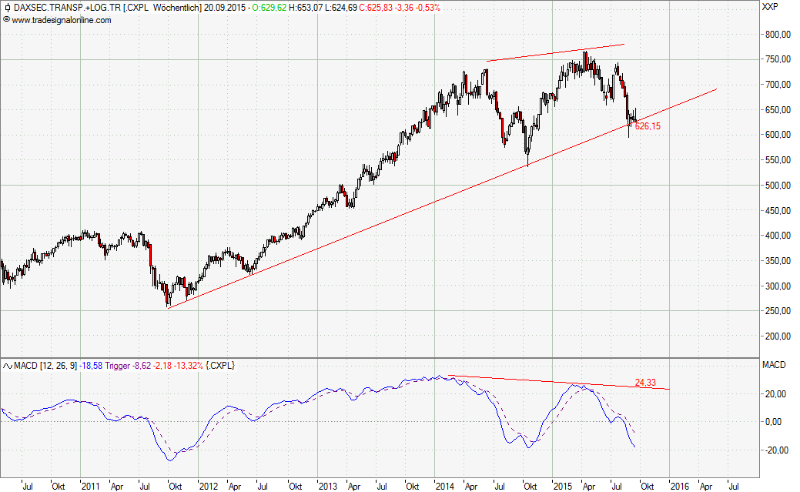
Task: Click the copyright icon beside tradesignalonline.com
Action: pos(6,19)
